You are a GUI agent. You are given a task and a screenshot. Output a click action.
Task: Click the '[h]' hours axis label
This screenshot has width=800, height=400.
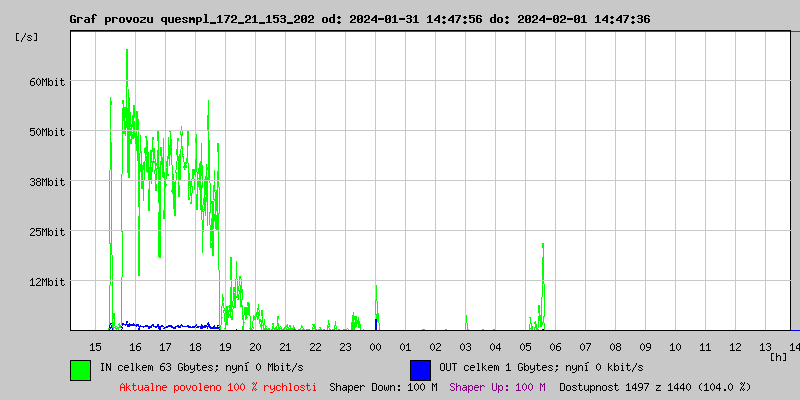tap(778, 357)
